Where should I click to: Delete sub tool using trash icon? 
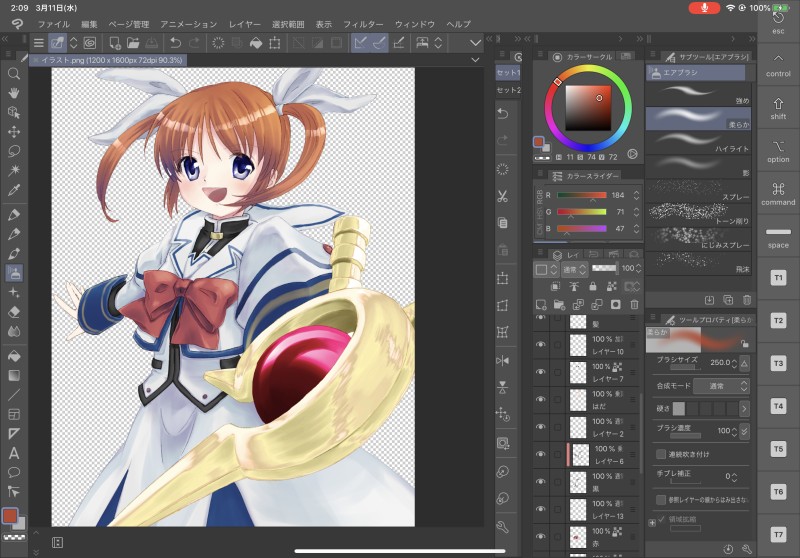(x=746, y=300)
